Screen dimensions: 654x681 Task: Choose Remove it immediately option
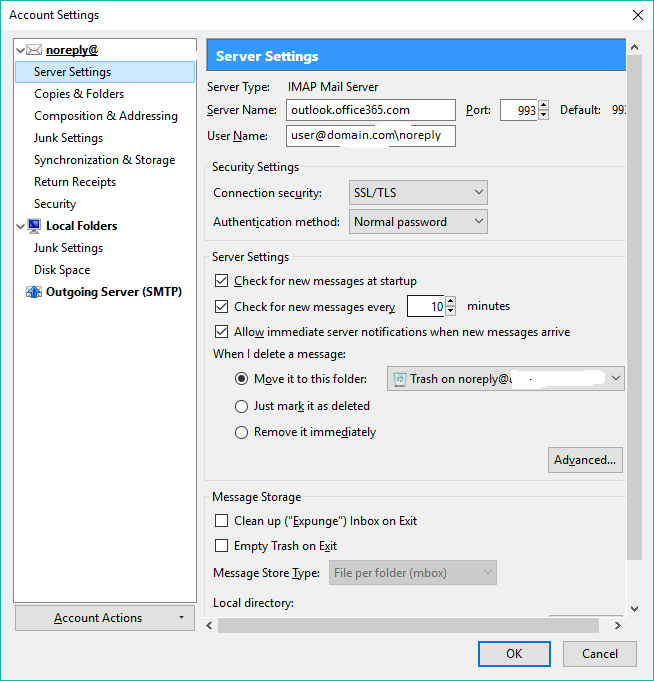click(x=241, y=432)
